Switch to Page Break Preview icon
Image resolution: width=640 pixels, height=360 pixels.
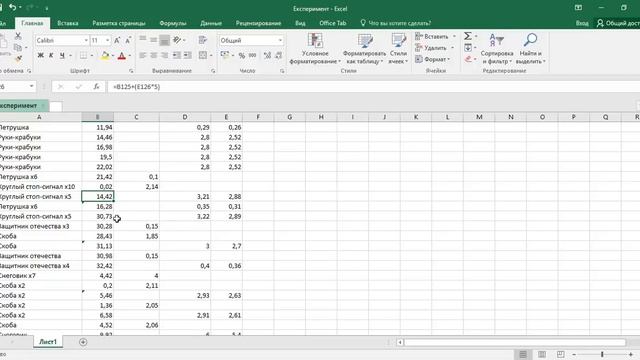coord(560,354)
